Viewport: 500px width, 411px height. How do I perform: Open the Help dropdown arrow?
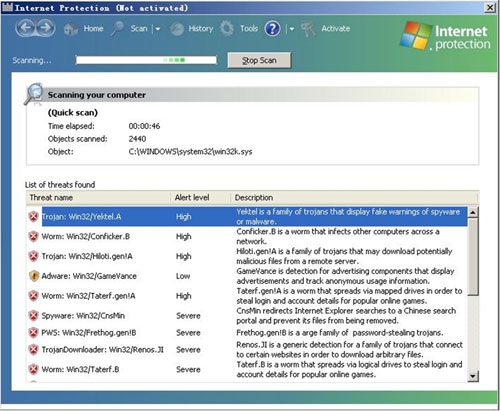click(x=292, y=29)
